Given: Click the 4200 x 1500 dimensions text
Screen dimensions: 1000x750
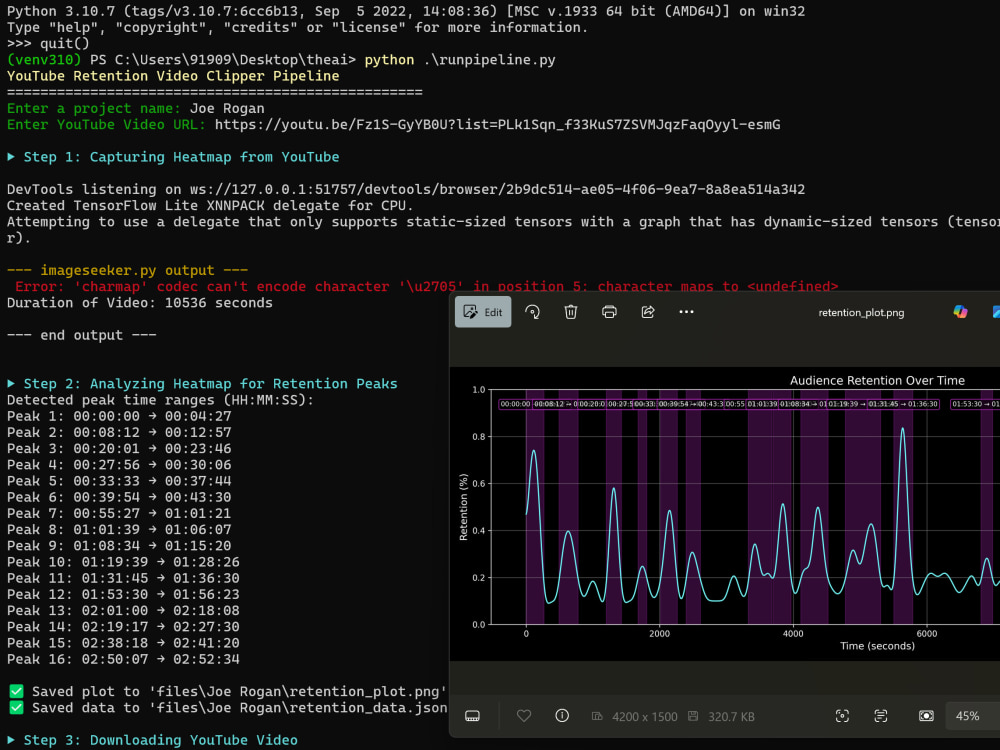Looking at the screenshot, I should 645,717.
